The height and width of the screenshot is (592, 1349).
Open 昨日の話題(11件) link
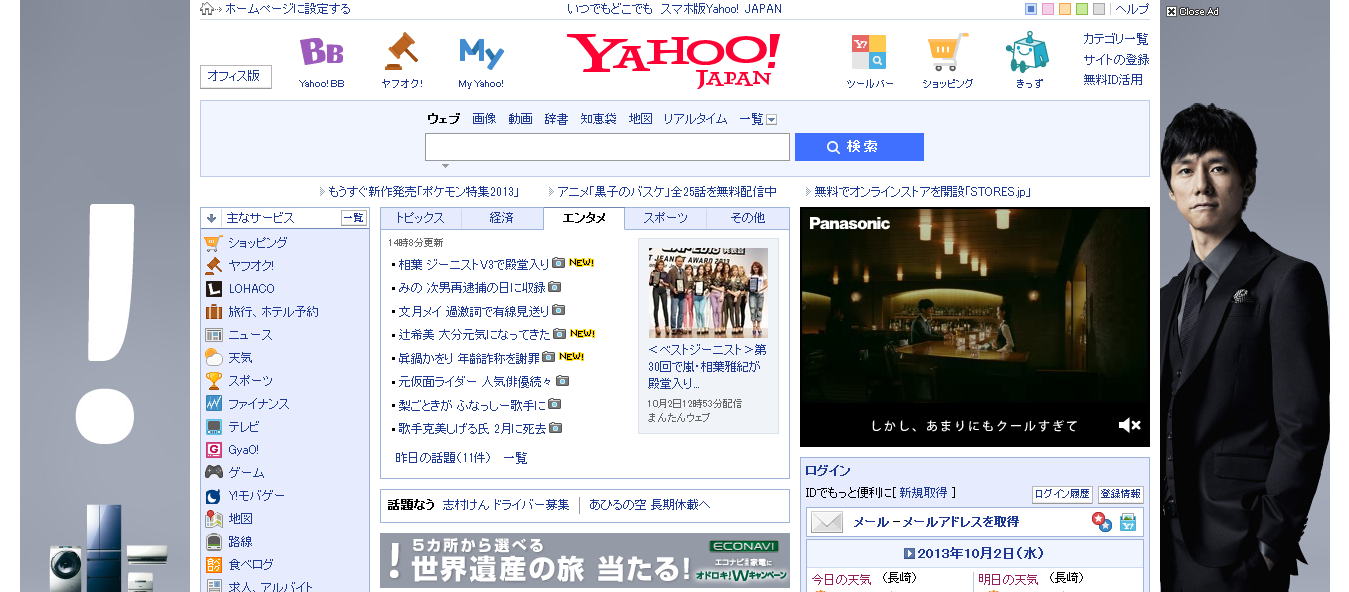point(443,458)
